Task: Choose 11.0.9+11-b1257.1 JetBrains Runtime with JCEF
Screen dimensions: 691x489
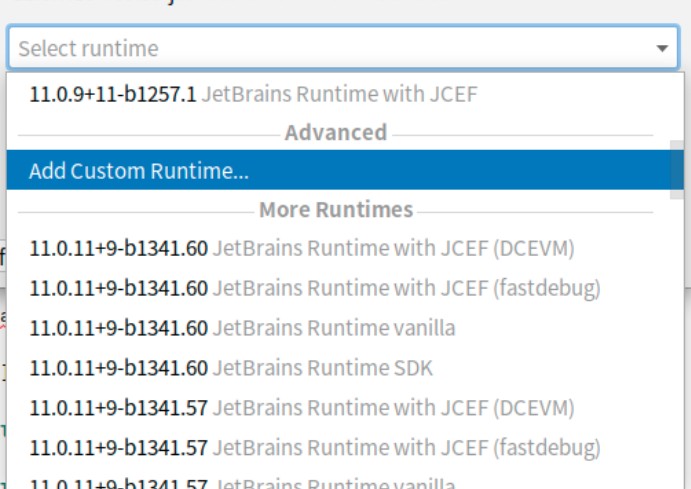Action: (345, 94)
